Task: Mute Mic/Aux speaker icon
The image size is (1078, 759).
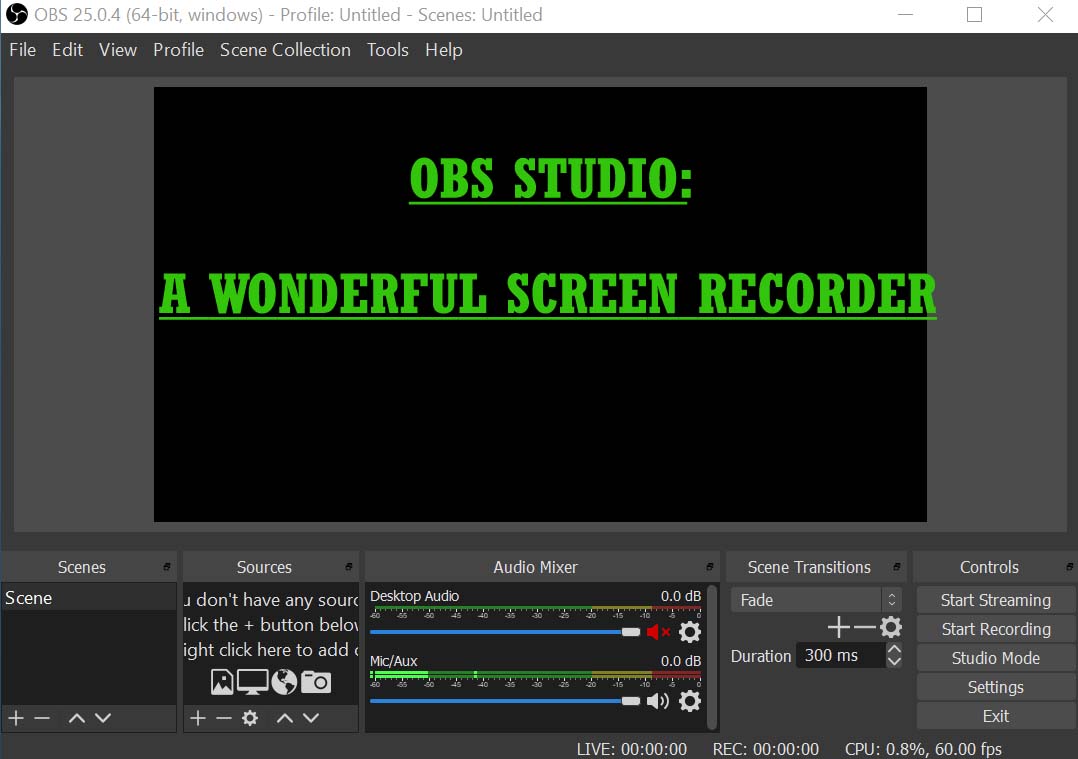Action: click(x=658, y=701)
